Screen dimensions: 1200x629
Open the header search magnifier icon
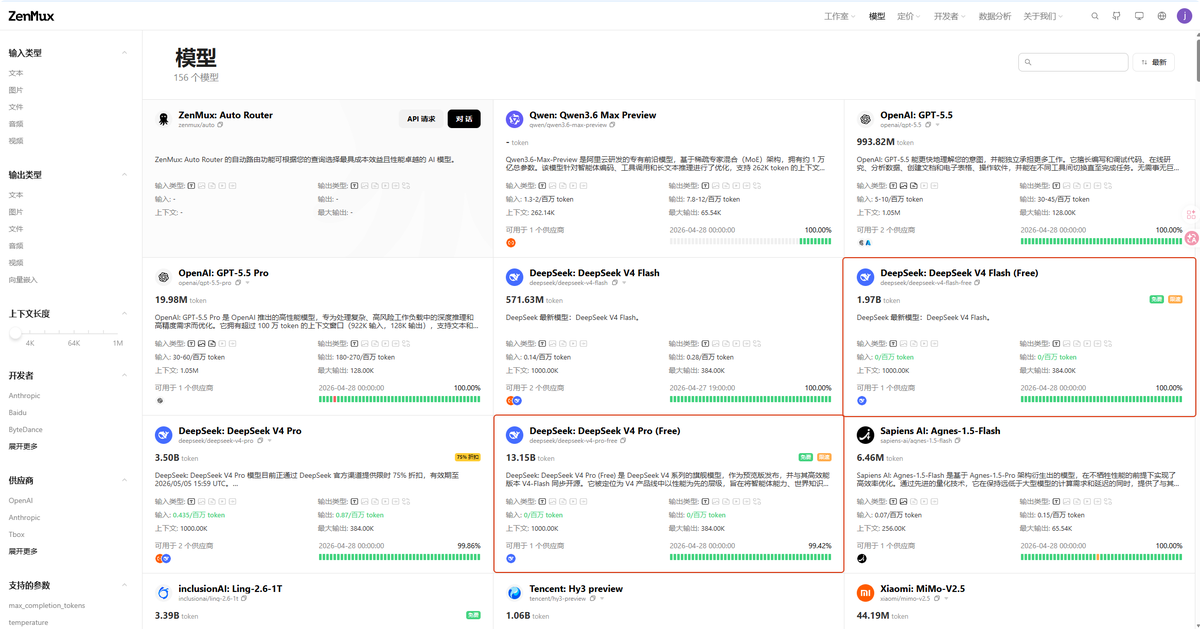point(1095,16)
